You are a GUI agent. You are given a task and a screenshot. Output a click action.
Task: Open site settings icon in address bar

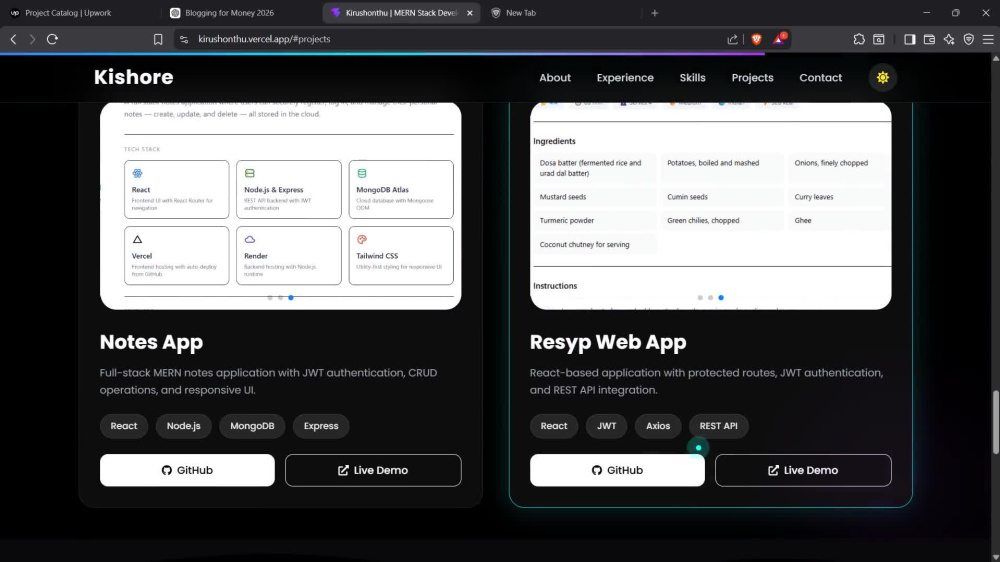click(x=184, y=39)
